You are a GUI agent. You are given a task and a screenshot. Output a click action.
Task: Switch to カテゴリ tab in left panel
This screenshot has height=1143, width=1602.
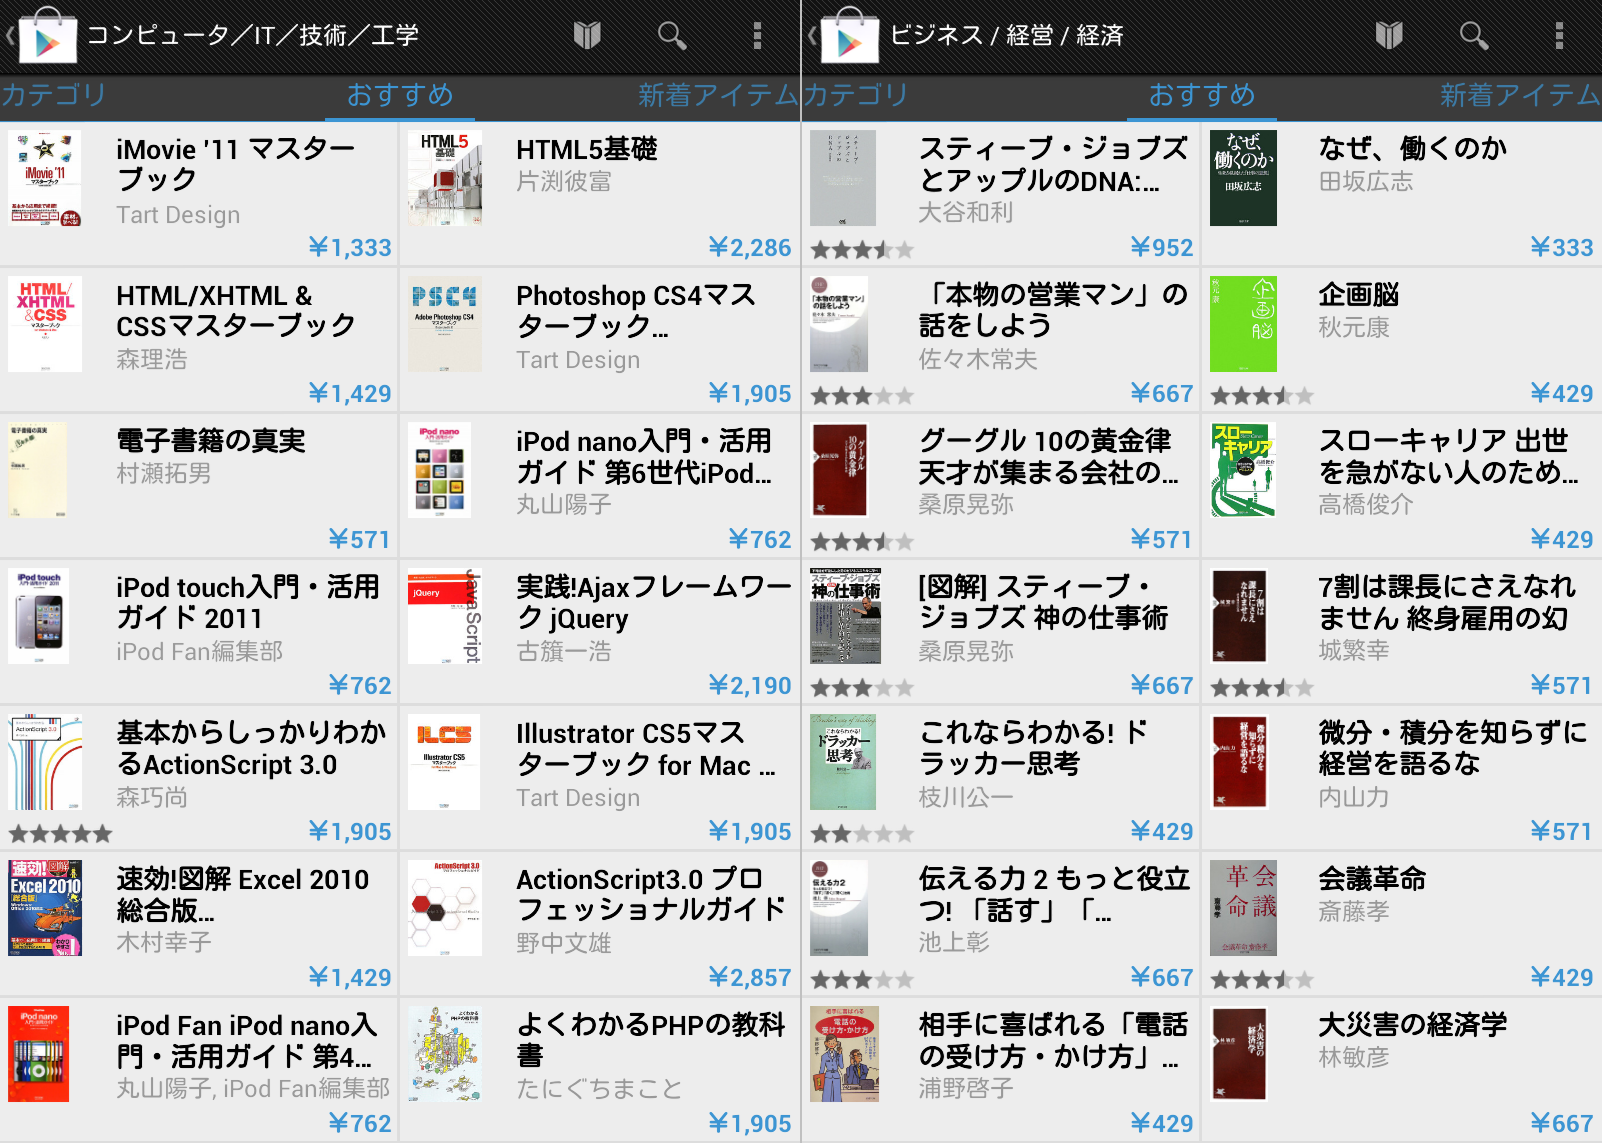pyautogui.click(x=54, y=95)
